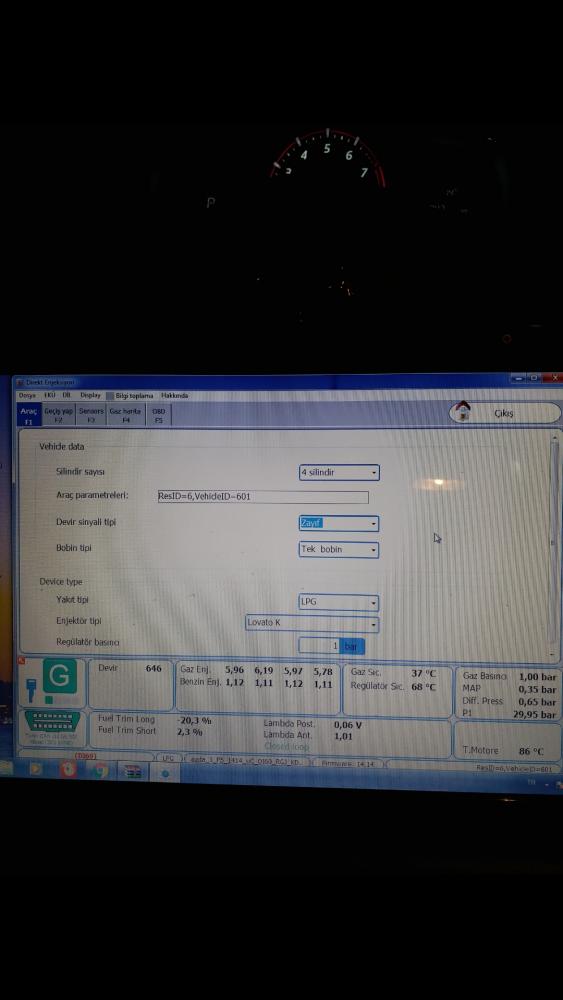563x1000 pixels.
Task: Open Chrome from the taskbar
Action: click(x=101, y=770)
